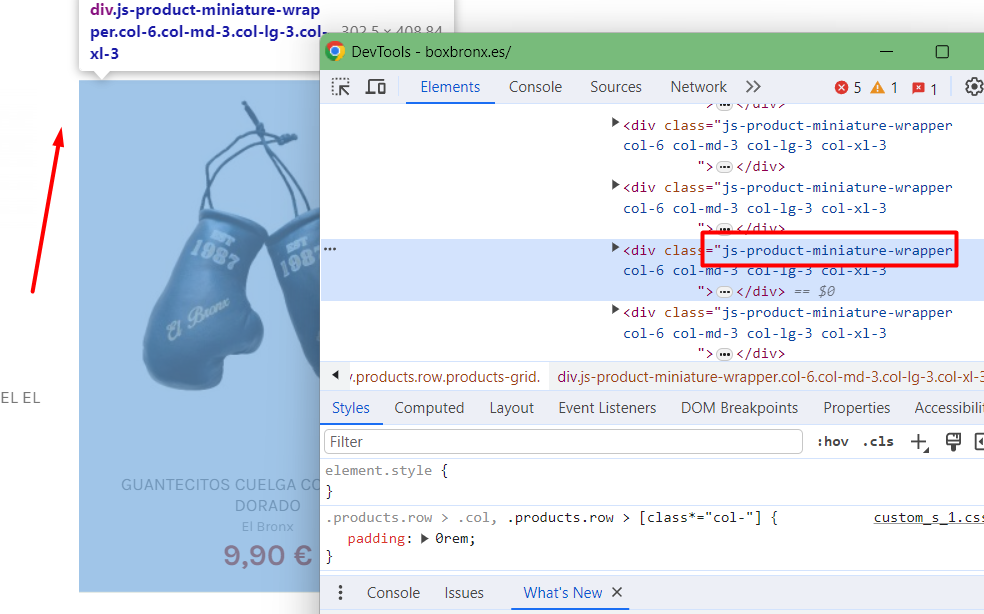Image resolution: width=984 pixels, height=614 pixels.
Task: Open the drawer three-dot menu
Action: click(x=340, y=593)
